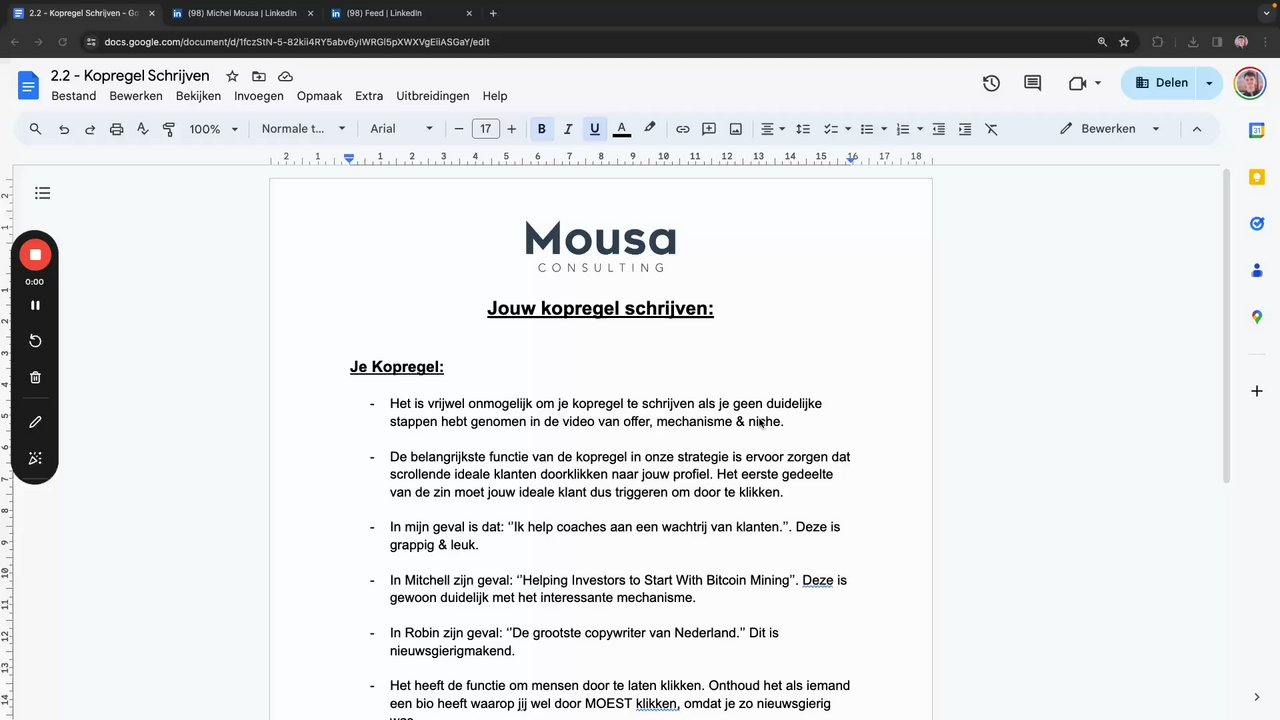Image resolution: width=1280 pixels, height=720 pixels.
Task: Move the document to a folder
Action: [259, 76]
